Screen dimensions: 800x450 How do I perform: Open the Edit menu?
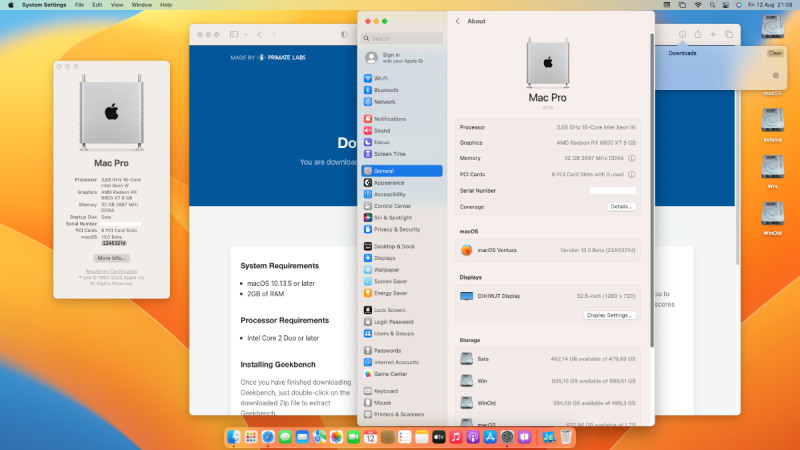pos(97,5)
